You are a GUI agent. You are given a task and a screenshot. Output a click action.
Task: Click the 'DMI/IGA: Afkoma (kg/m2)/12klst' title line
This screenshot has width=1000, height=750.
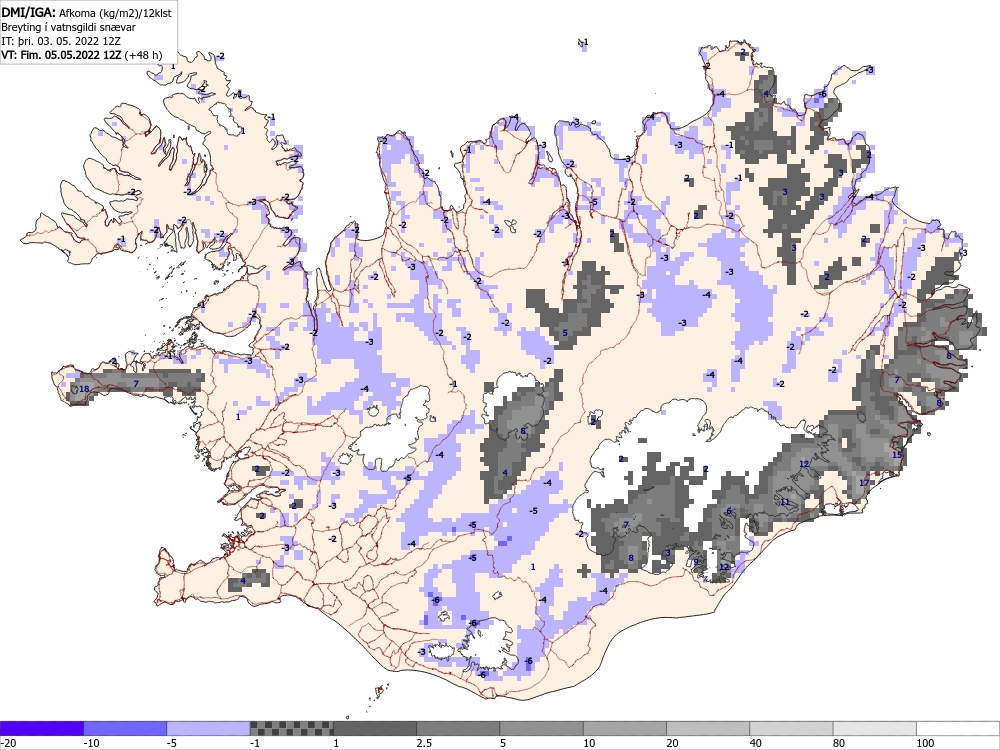tap(86, 12)
